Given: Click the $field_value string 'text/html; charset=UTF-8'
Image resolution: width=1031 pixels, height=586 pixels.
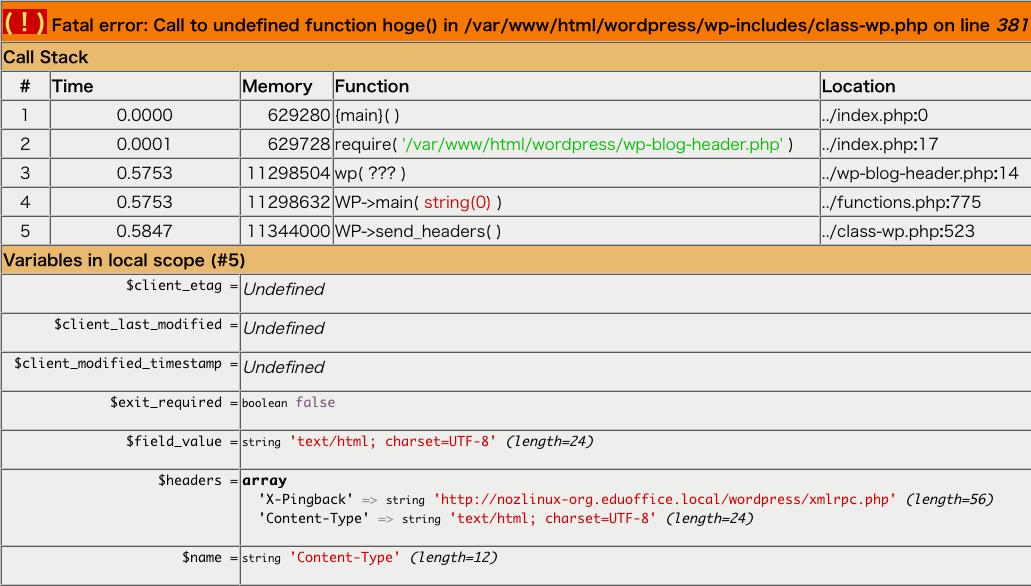Looking at the screenshot, I should [x=393, y=441].
